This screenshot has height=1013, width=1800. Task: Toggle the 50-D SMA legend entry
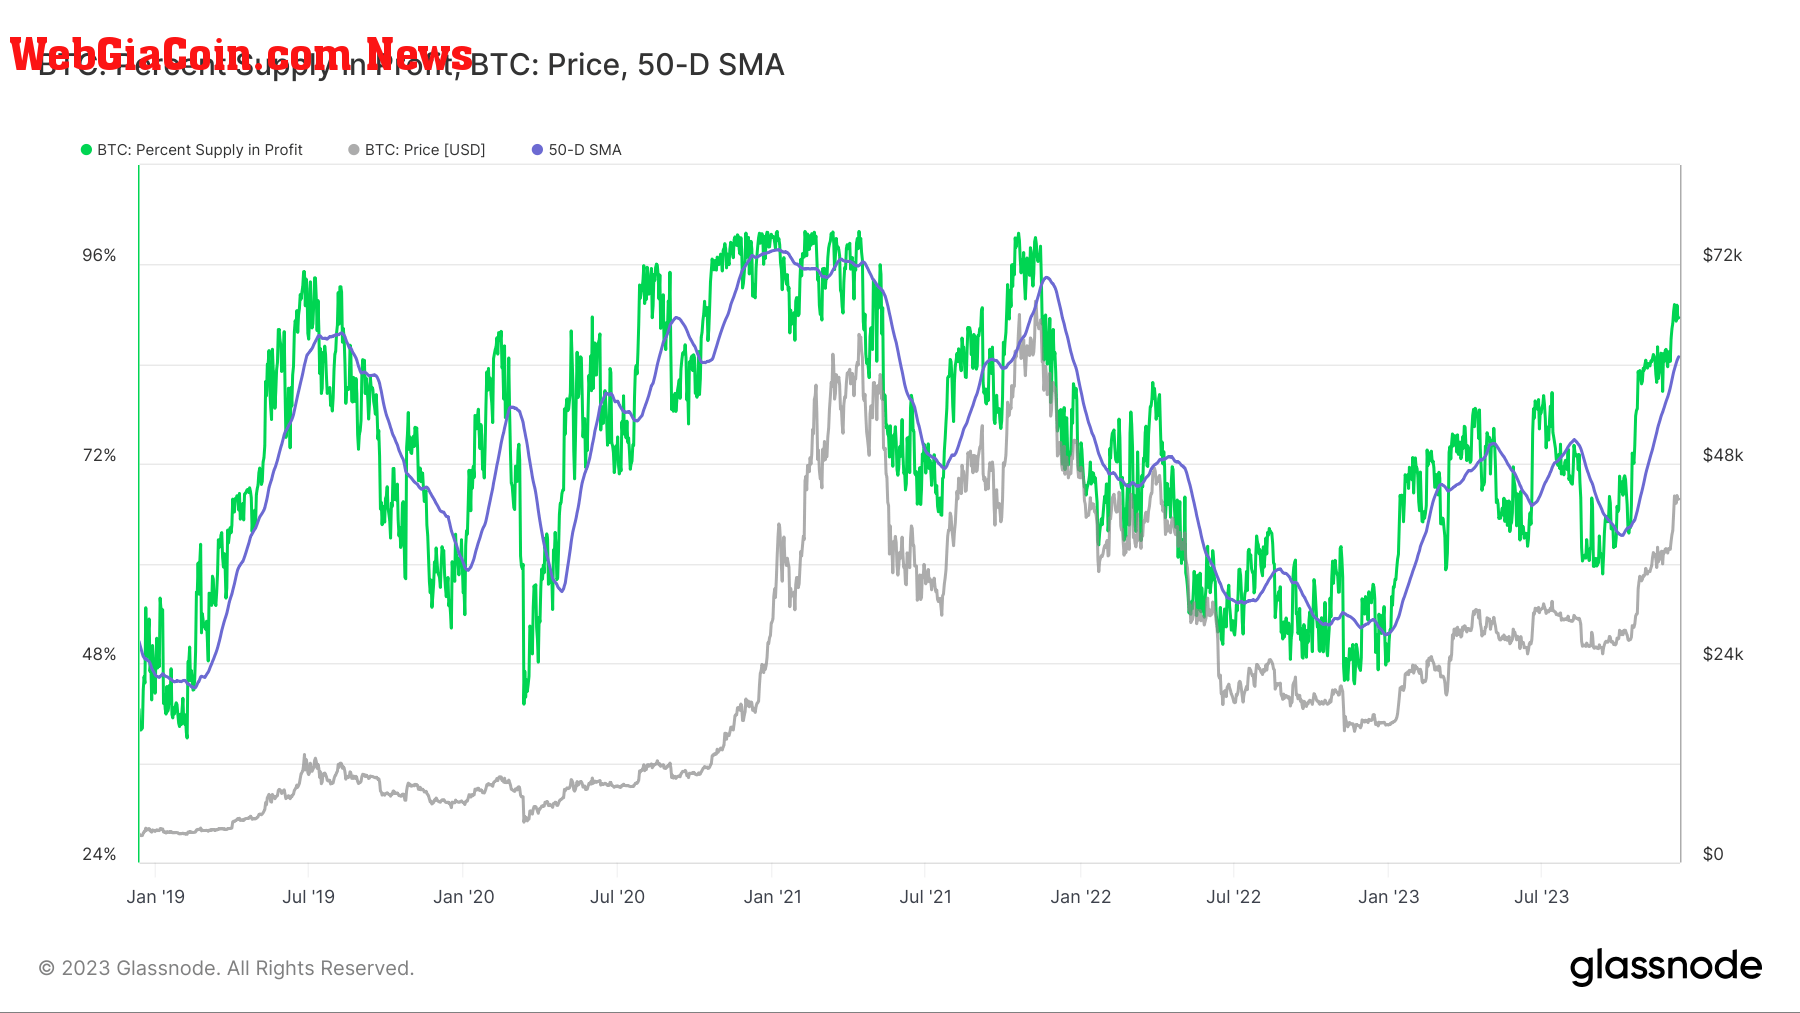(x=577, y=150)
